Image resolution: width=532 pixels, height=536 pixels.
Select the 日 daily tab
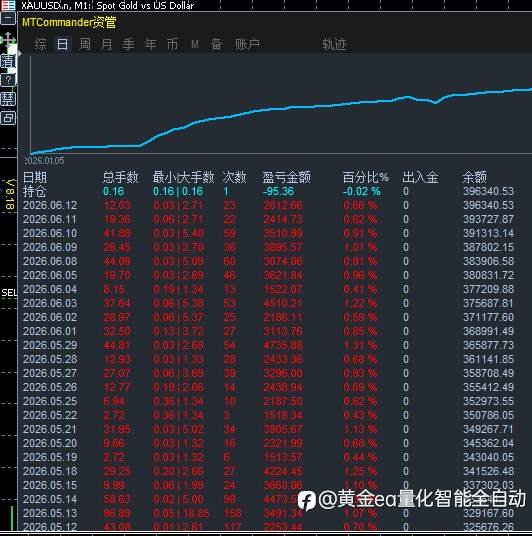(x=63, y=44)
